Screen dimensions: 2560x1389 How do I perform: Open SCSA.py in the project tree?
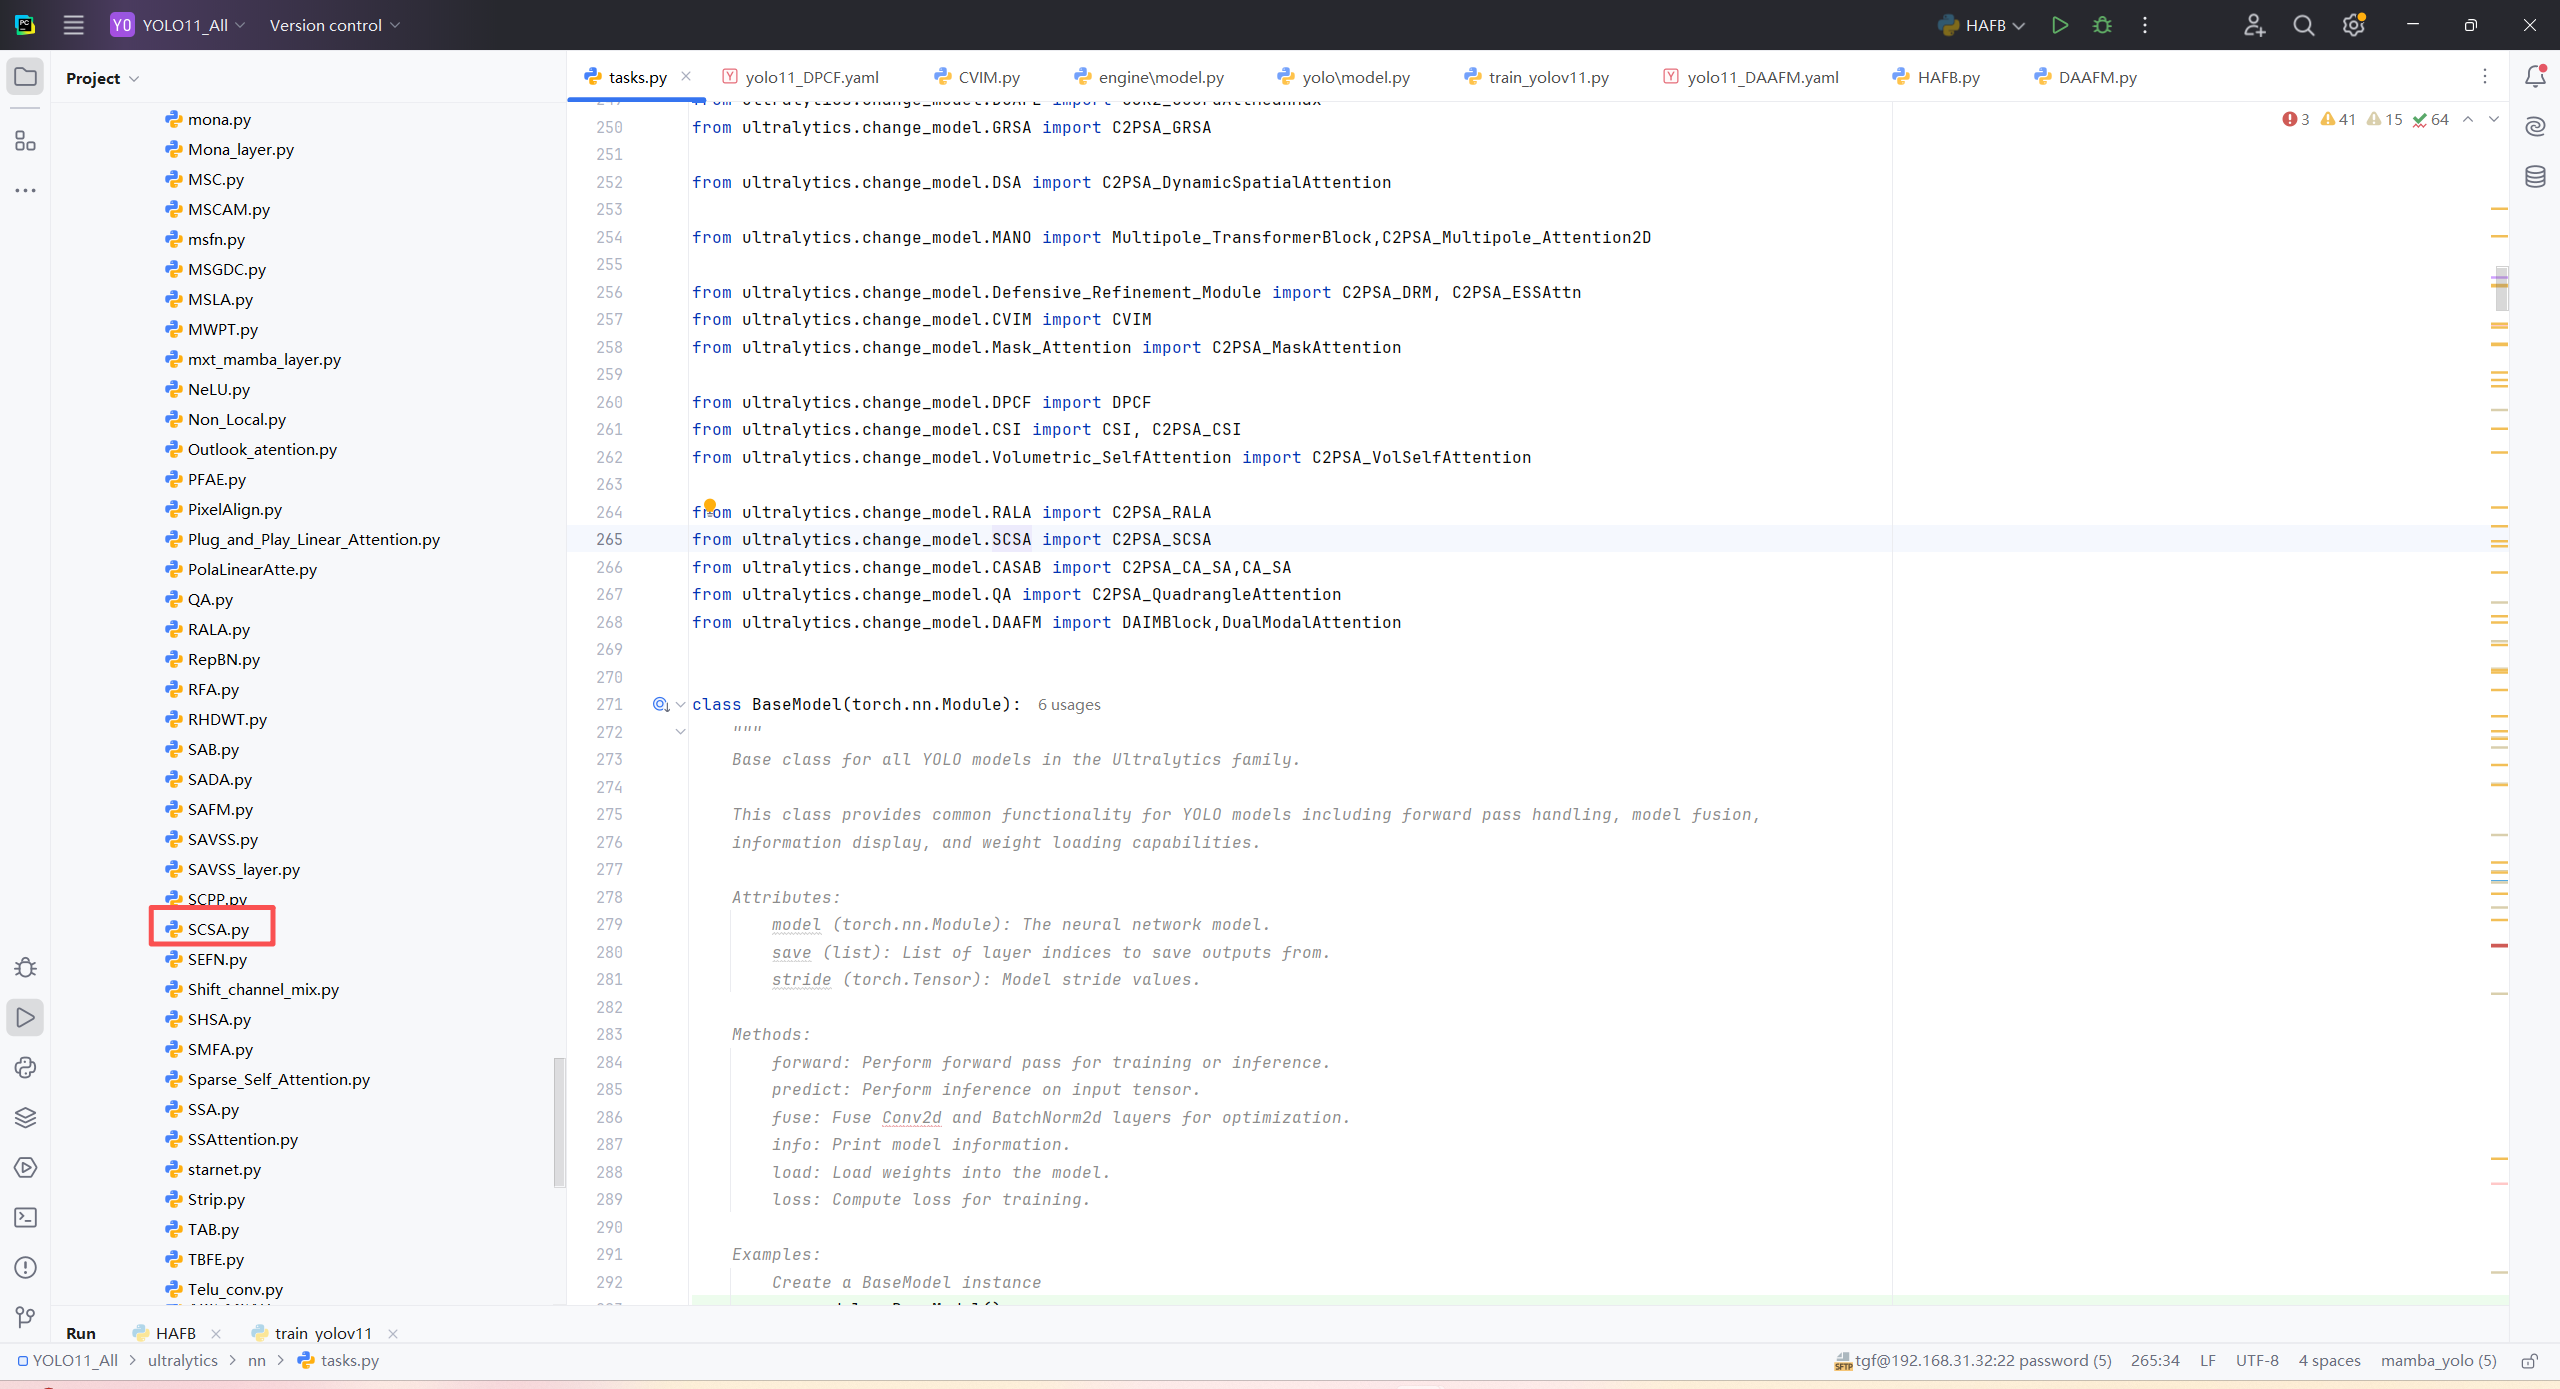218,929
